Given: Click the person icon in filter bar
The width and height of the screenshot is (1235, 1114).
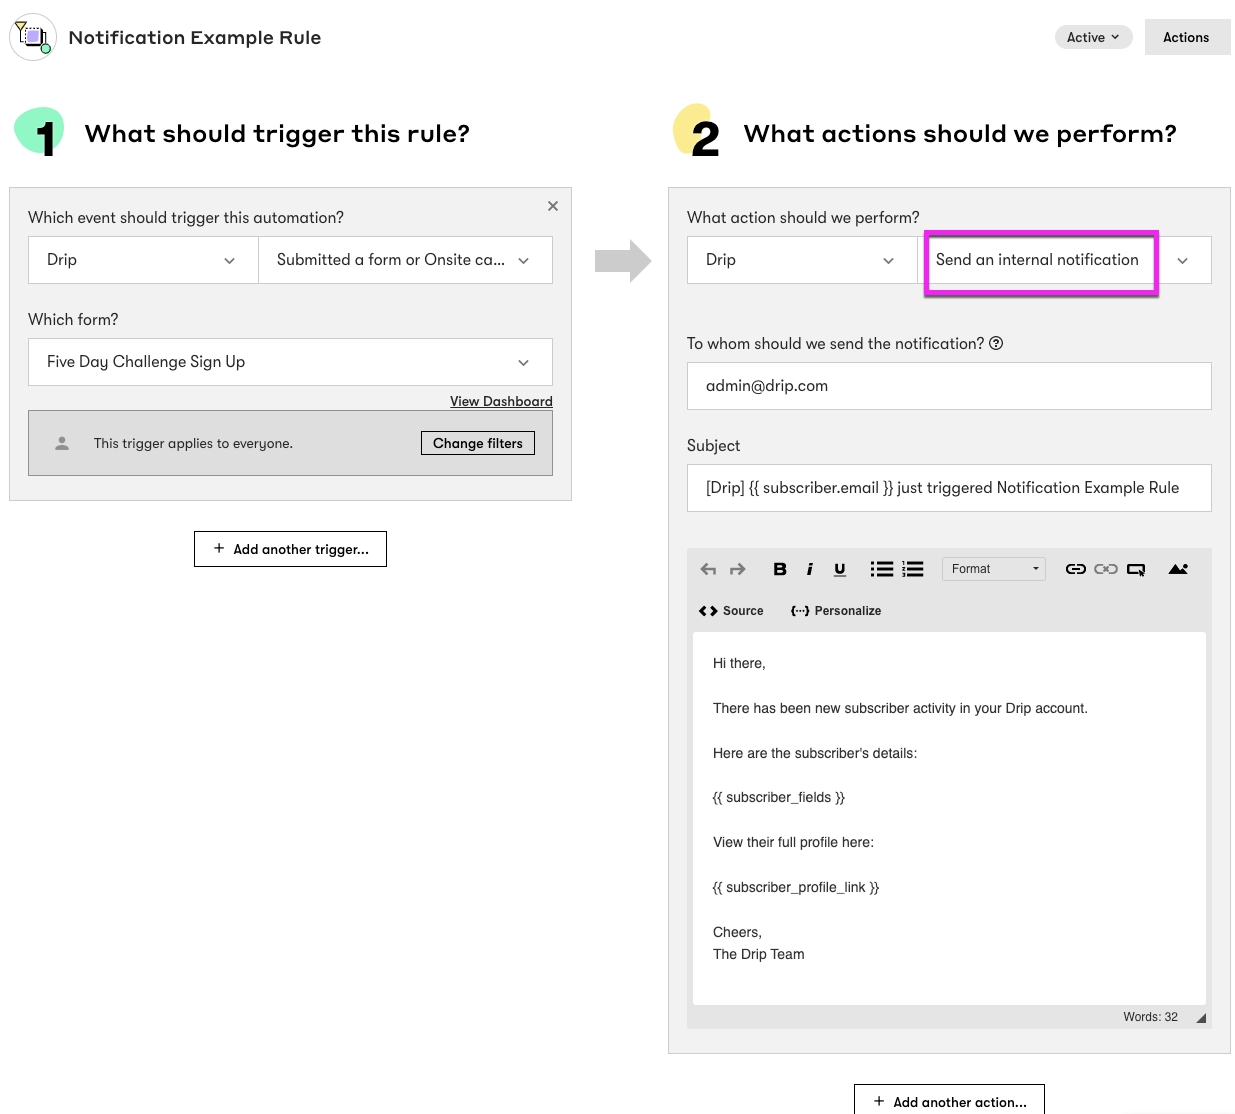Looking at the screenshot, I should tap(62, 443).
